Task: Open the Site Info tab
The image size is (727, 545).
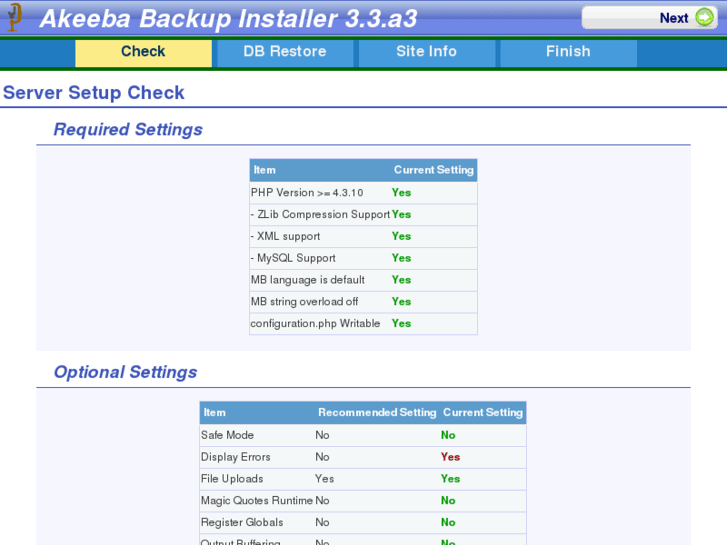Action: click(427, 51)
